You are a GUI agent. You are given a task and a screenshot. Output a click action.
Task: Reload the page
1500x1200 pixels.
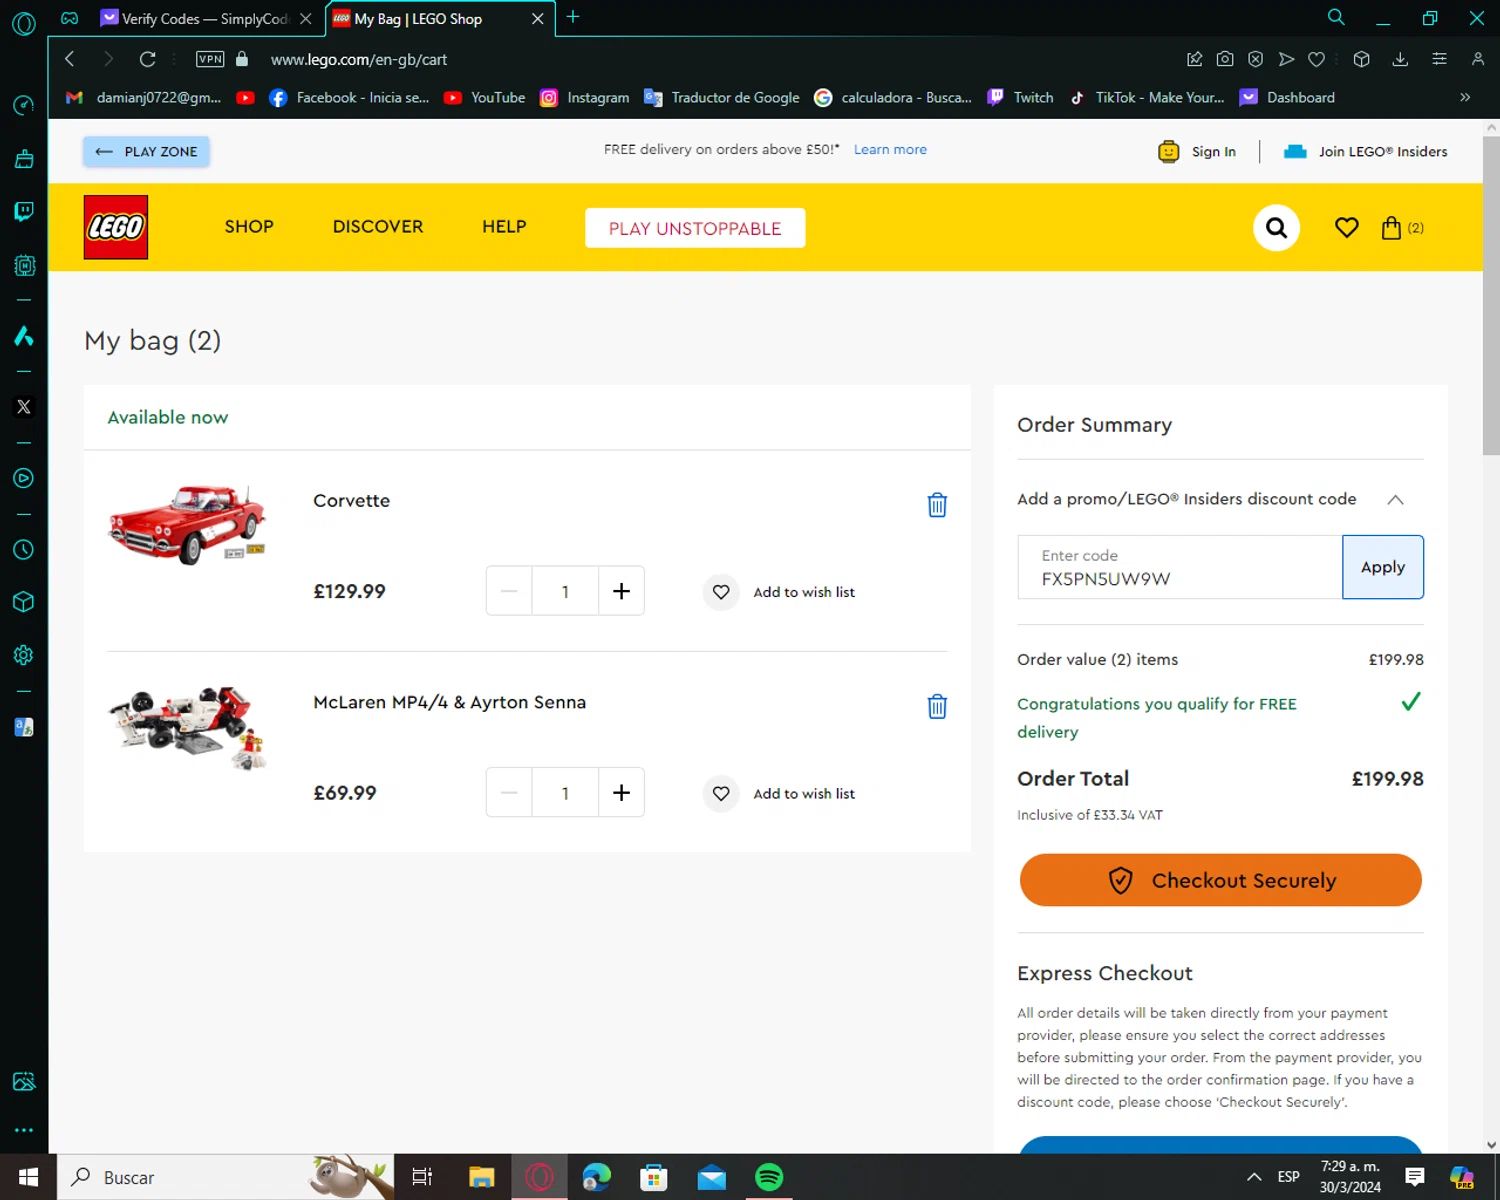click(x=147, y=59)
